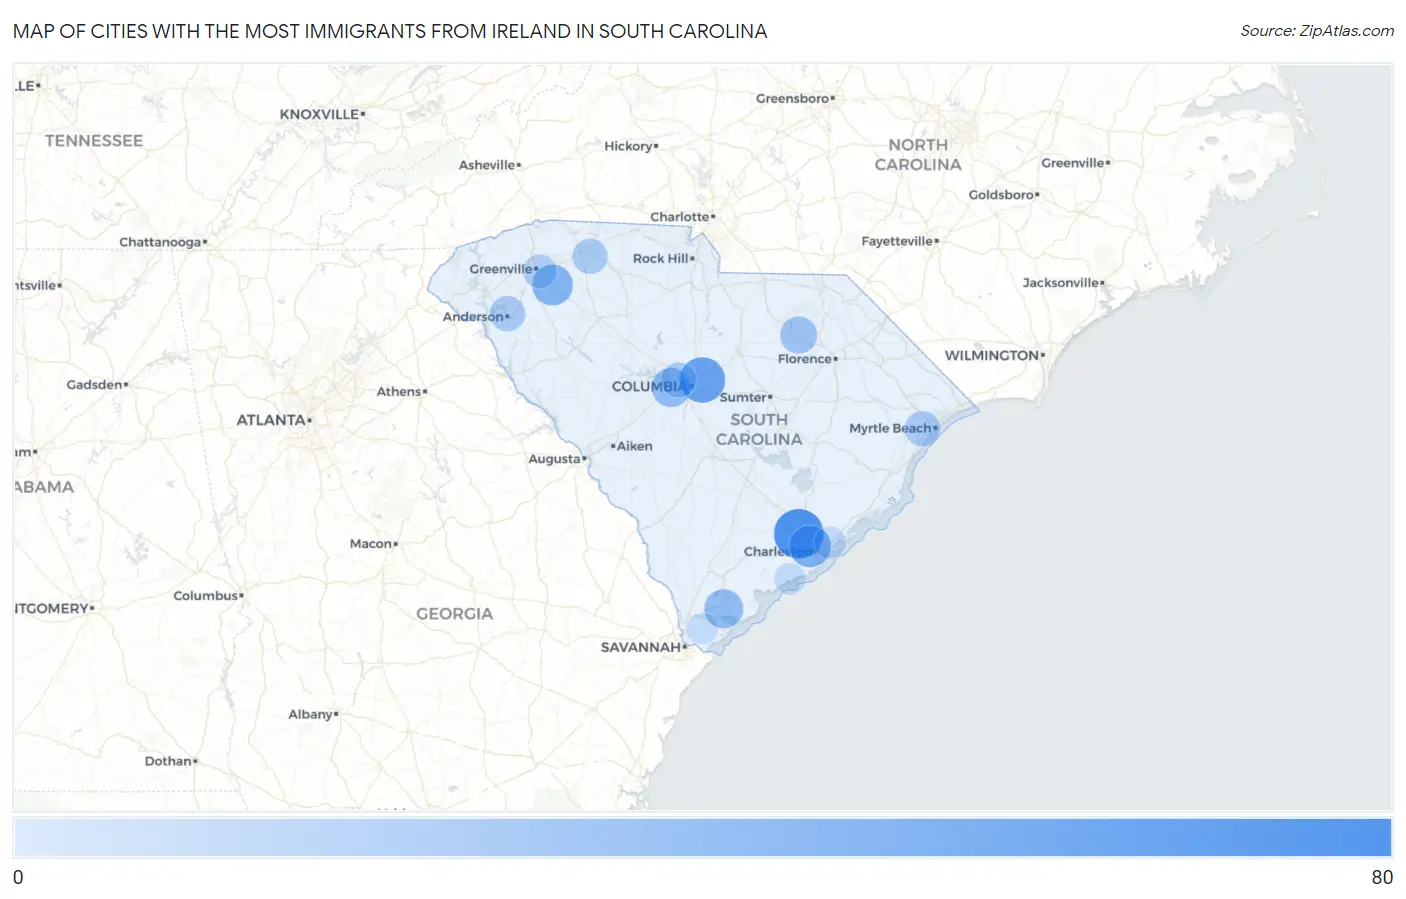Click the color gradient legend bar
This screenshot has height=899, width=1406.
pyautogui.click(x=702, y=837)
